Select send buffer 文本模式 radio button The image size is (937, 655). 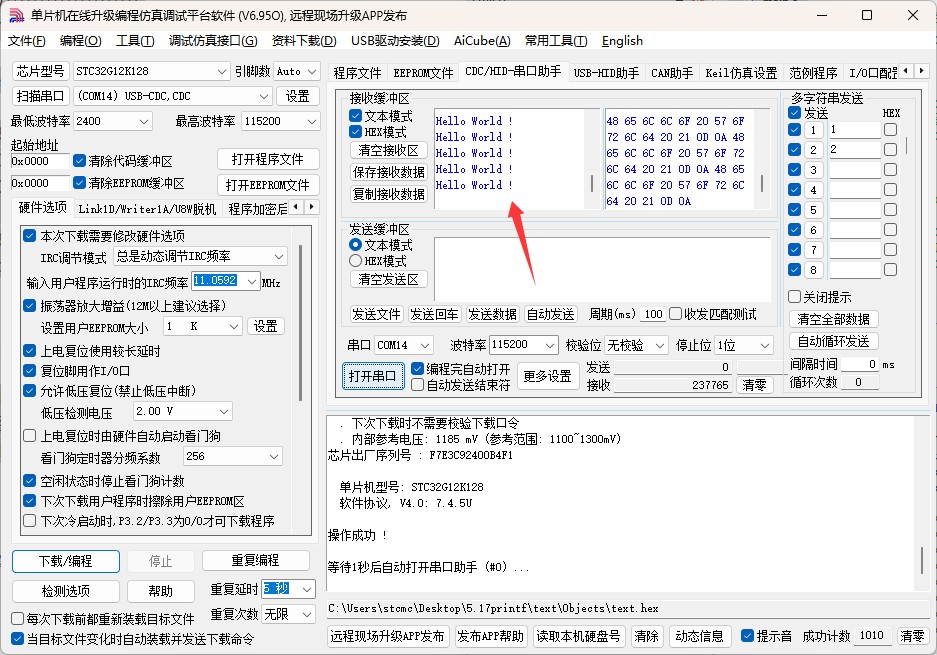coord(356,245)
